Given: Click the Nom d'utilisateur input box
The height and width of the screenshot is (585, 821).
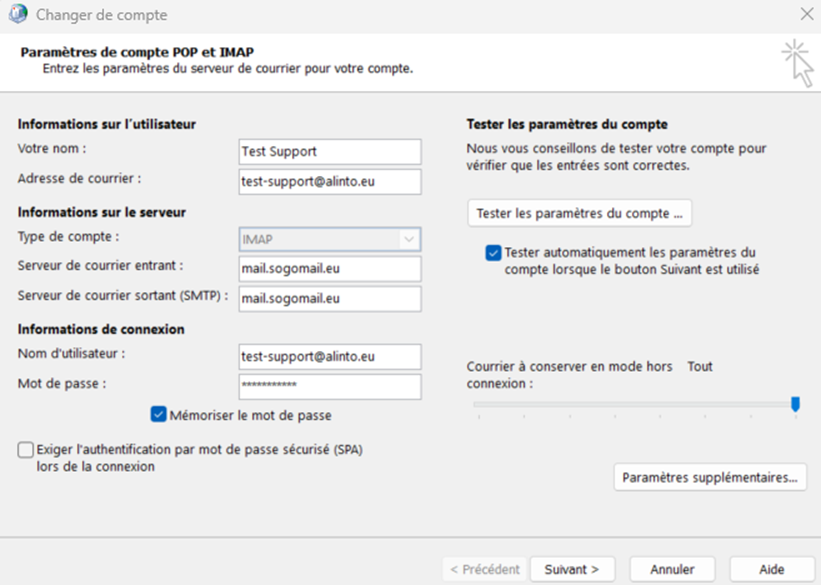Looking at the screenshot, I should pyautogui.click(x=330, y=357).
